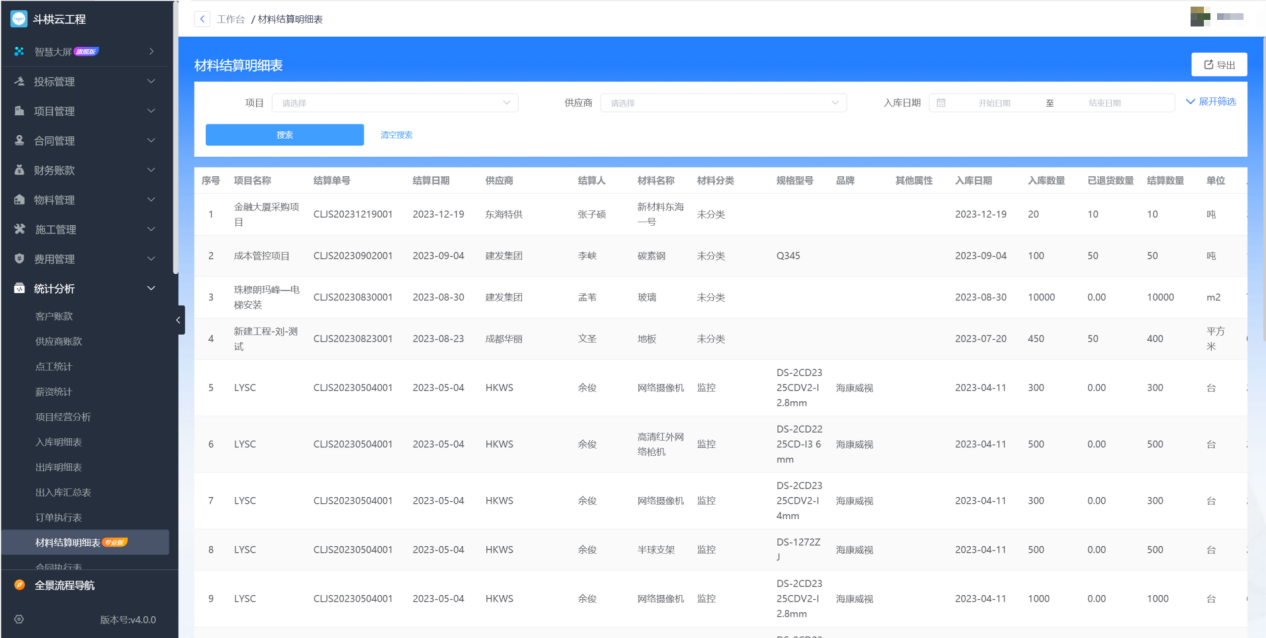
Task: Open the 供应商 select dropdown
Action: (x=723, y=103)
